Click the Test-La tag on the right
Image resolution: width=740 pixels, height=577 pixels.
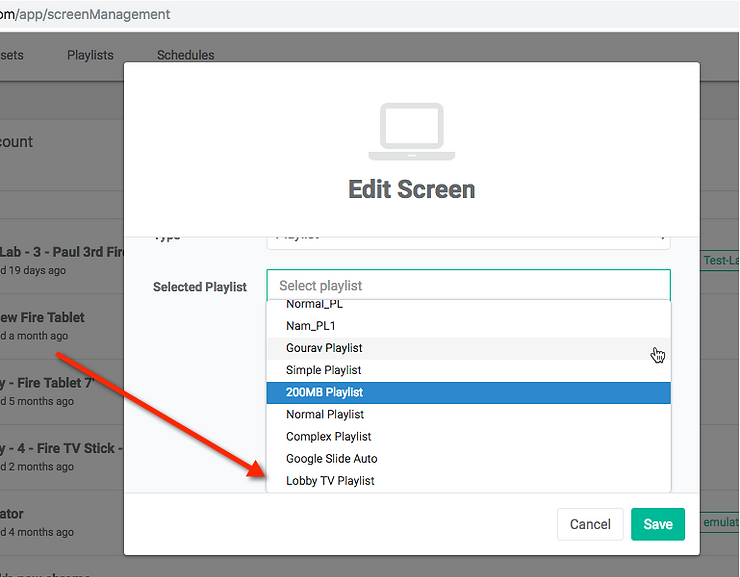pyautogui.click(x=721, y=260)
